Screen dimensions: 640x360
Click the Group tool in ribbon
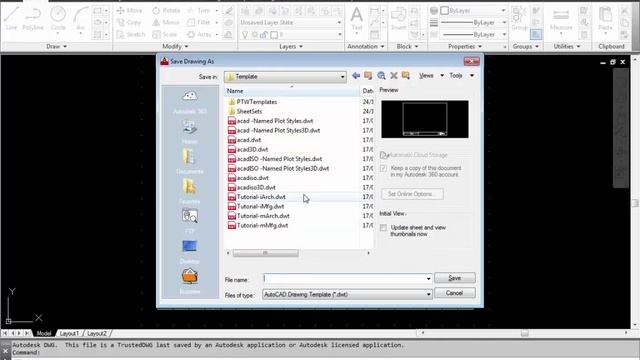pos(519,18)
